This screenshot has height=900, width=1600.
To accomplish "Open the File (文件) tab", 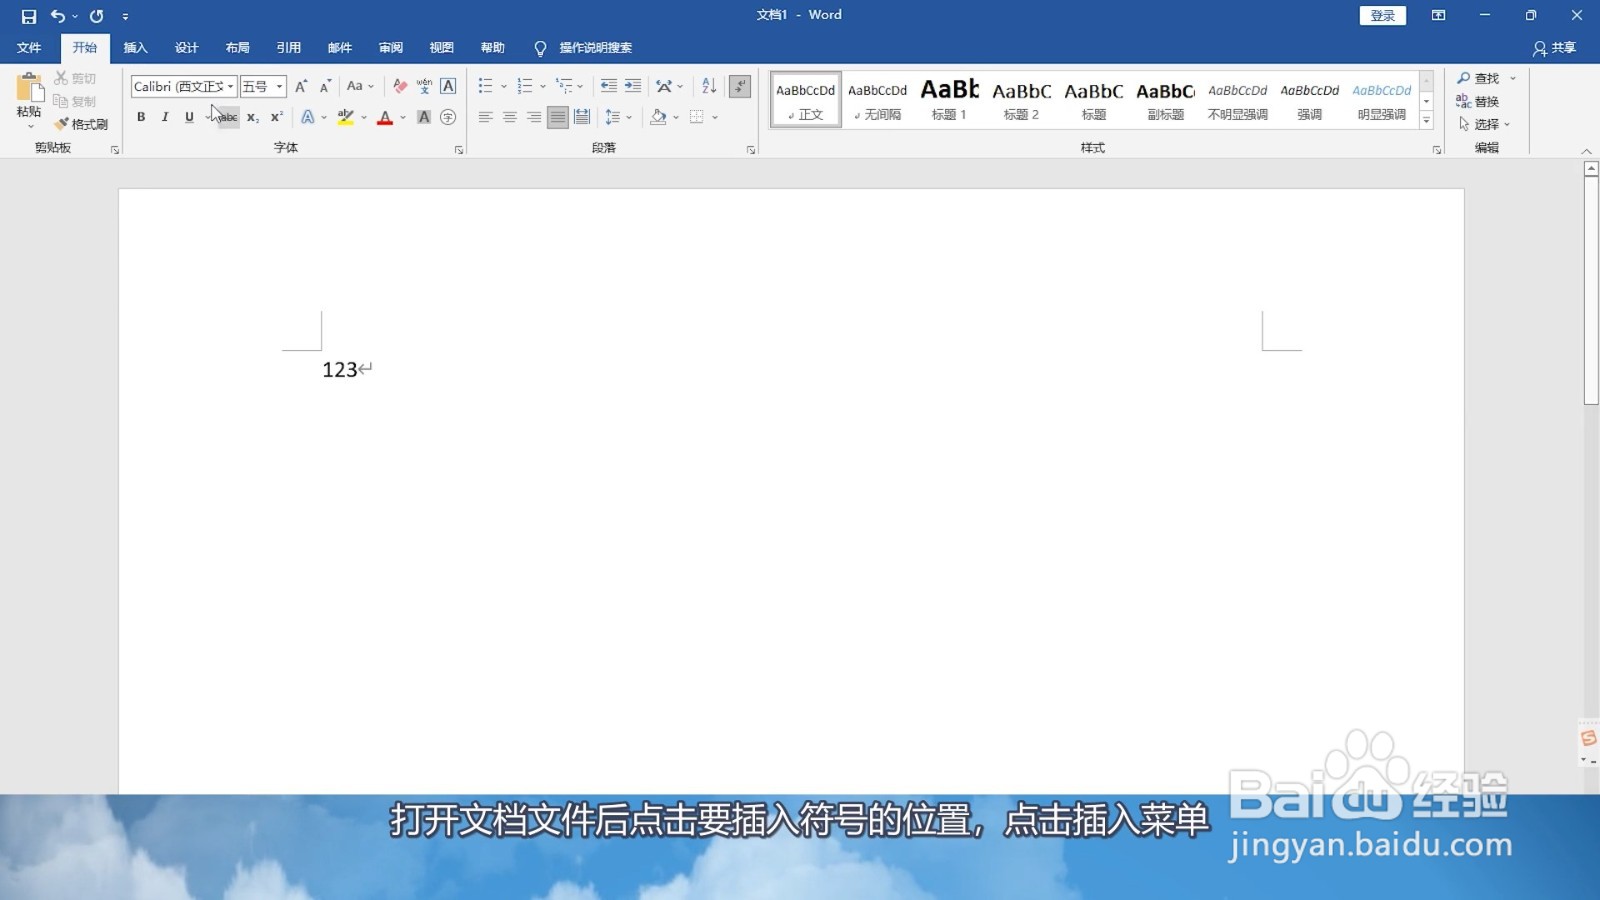I will point(29,48).
